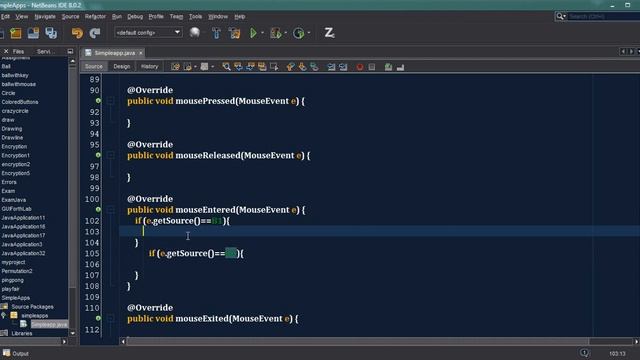
Task: Collapse the mouseReleased method fold
Action: coord(111,155)
